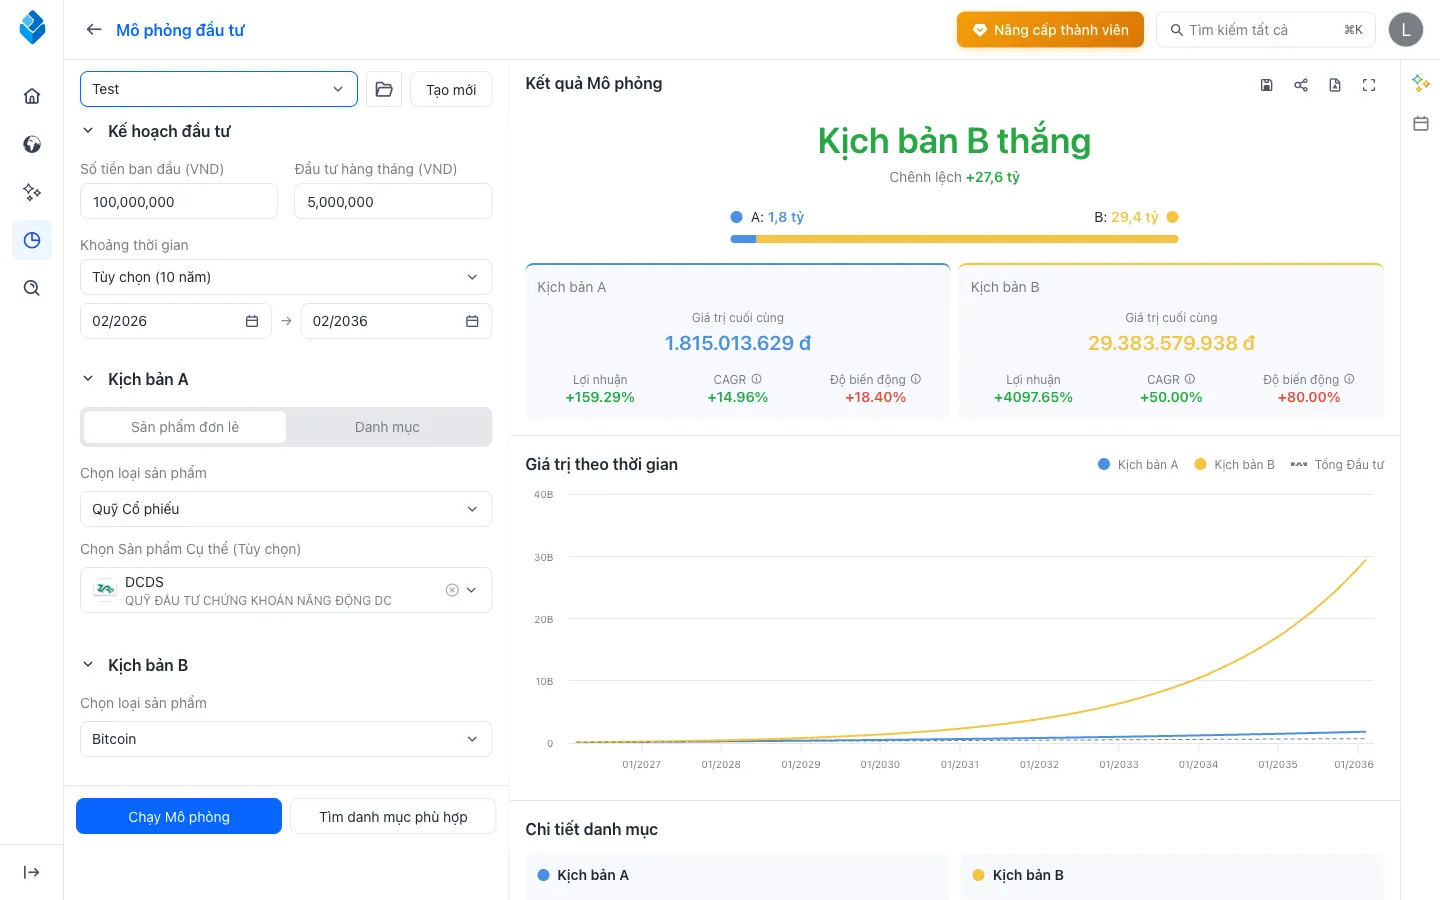Enter fullscreen with the expand icon
This screenshot has height=900, width=1440.
point(1369,85)
